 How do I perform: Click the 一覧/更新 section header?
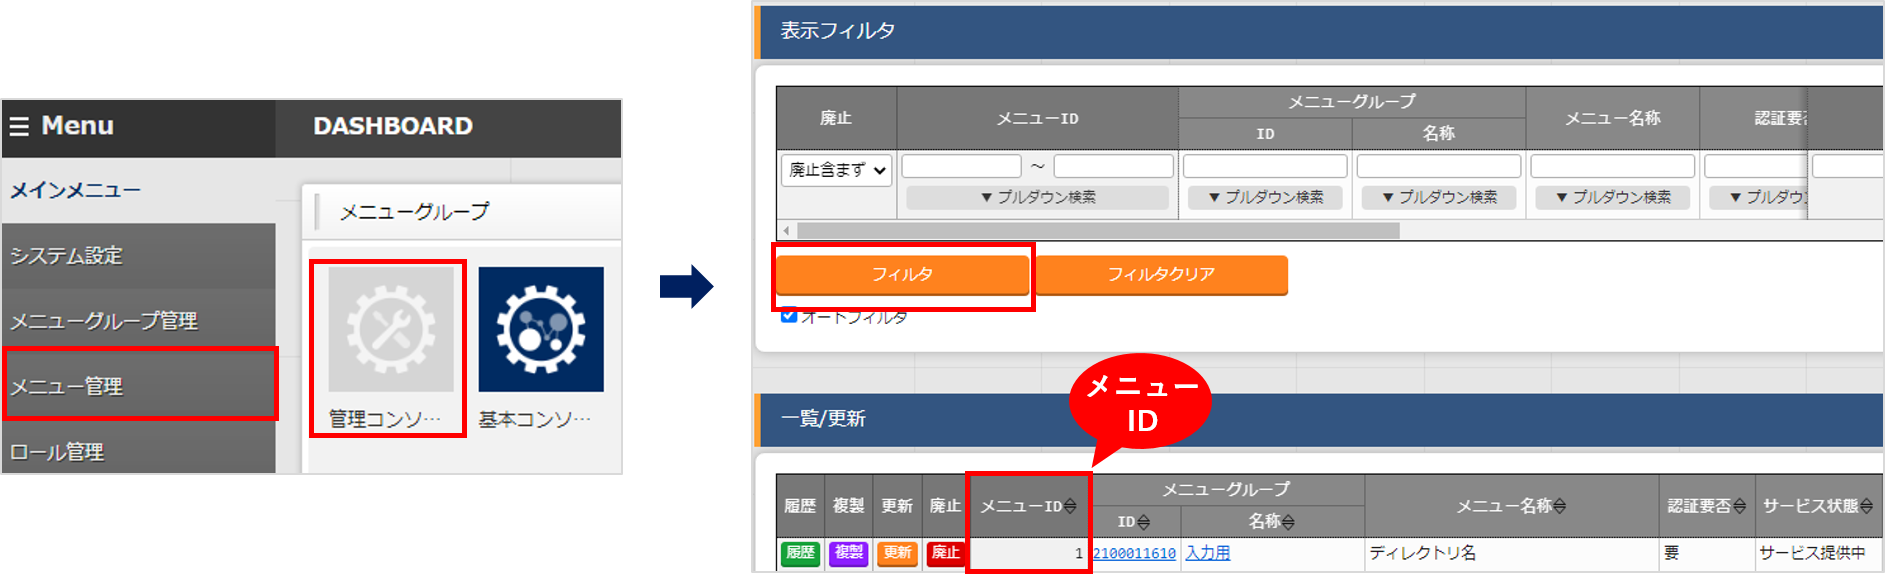pyautogui.click(x=1319, y=419)
